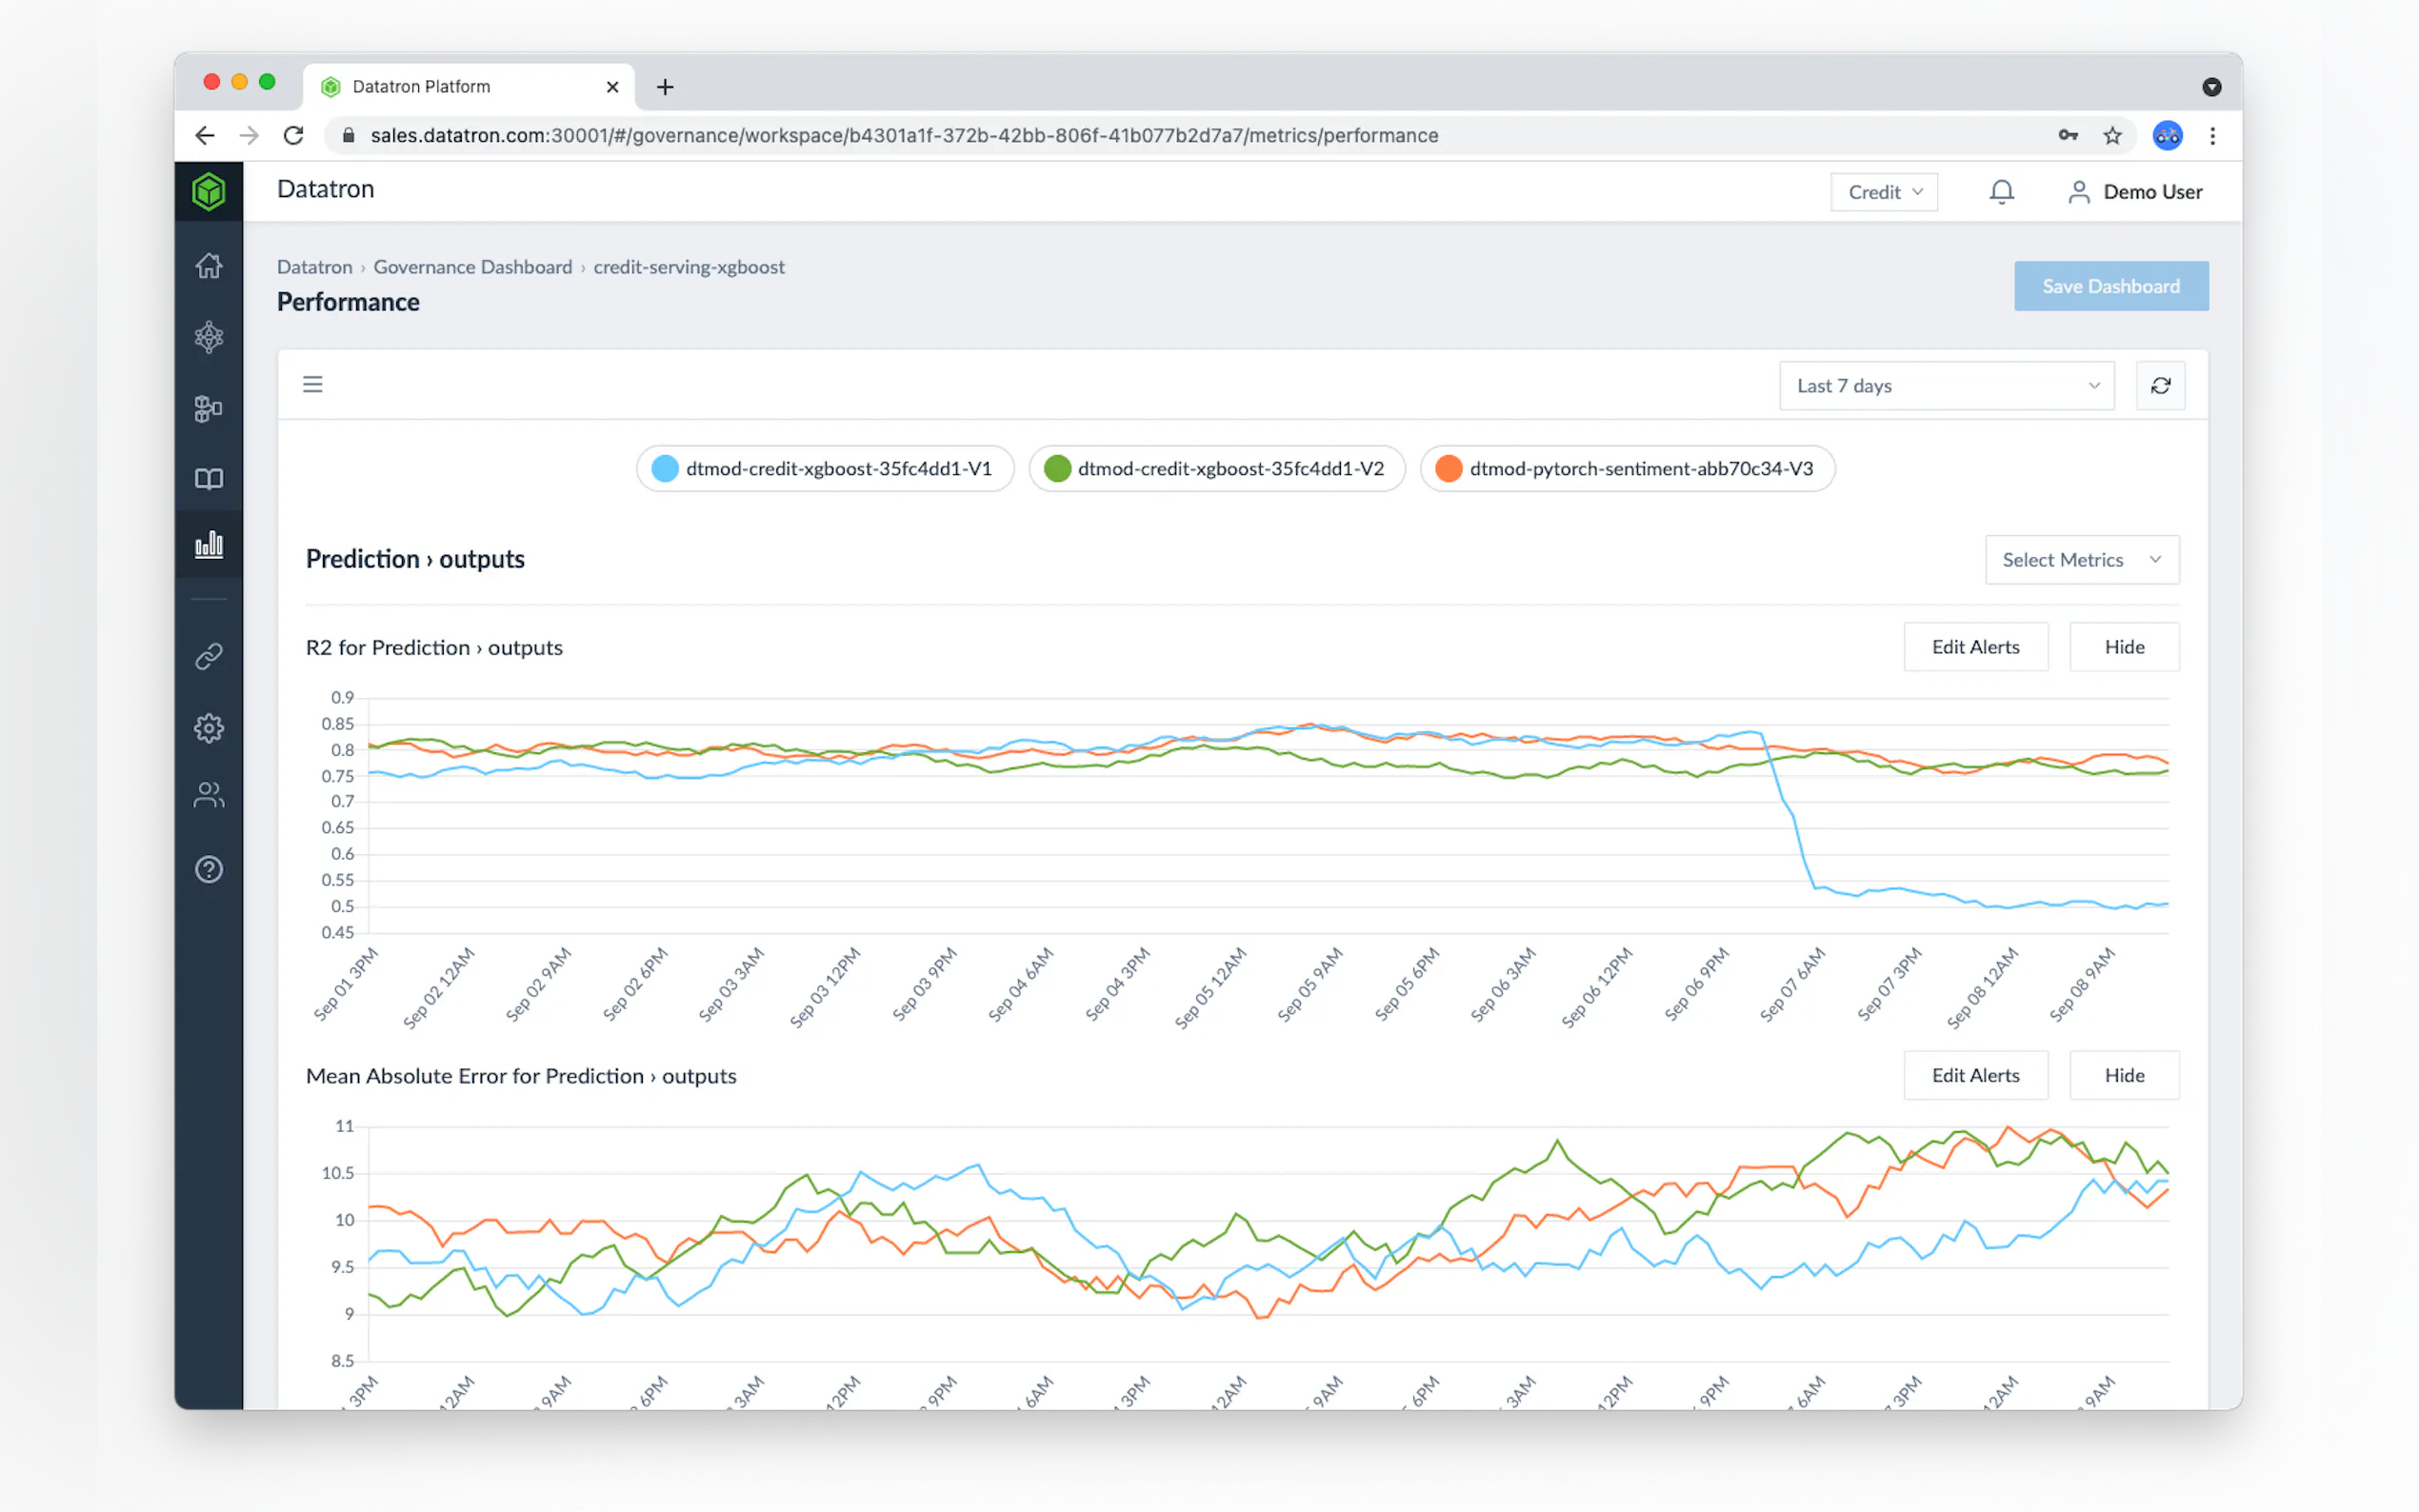Click the link chain sidebar icon
2419x1512 pixels.
[x=208, y=657]
